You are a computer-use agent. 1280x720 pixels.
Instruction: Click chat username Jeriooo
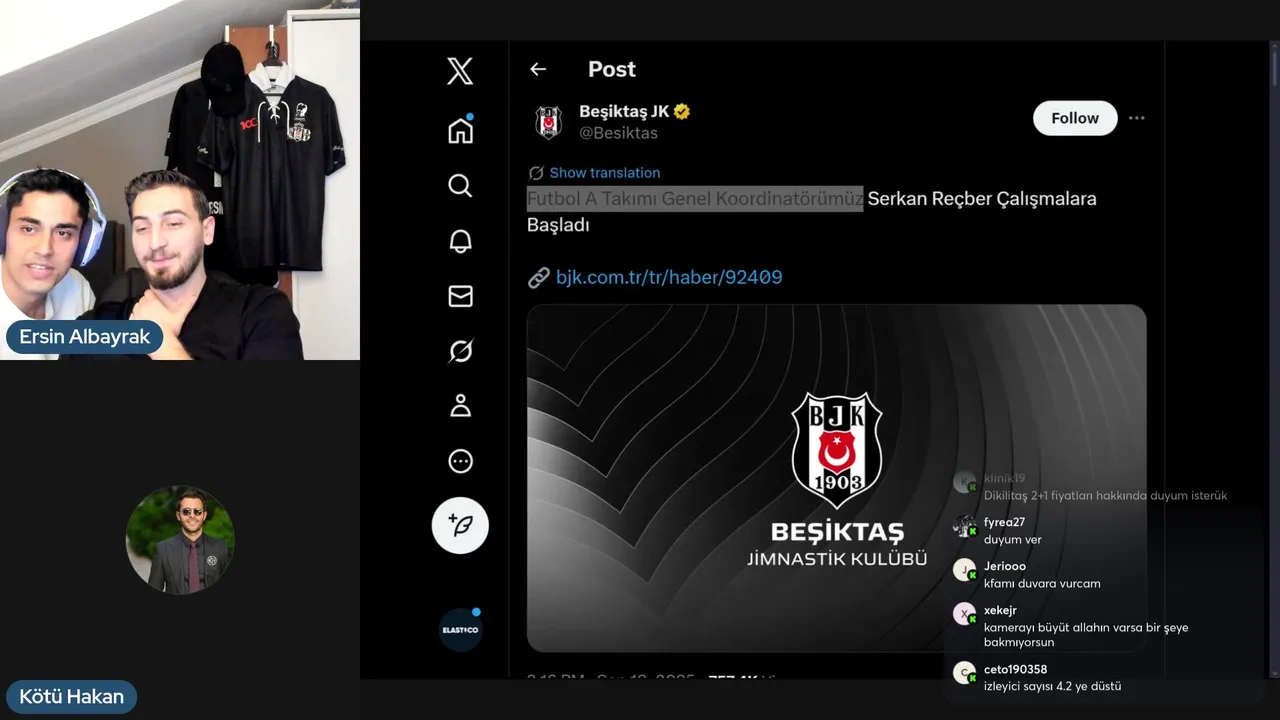tap(1005, 566)
